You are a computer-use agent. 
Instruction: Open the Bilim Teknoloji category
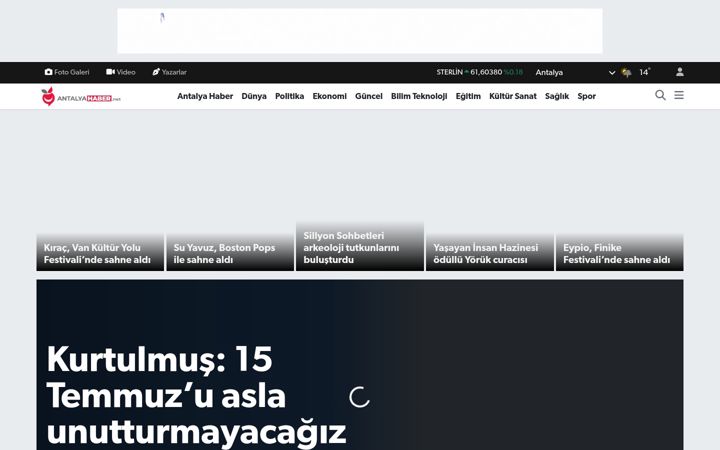(x=419, y=96)
